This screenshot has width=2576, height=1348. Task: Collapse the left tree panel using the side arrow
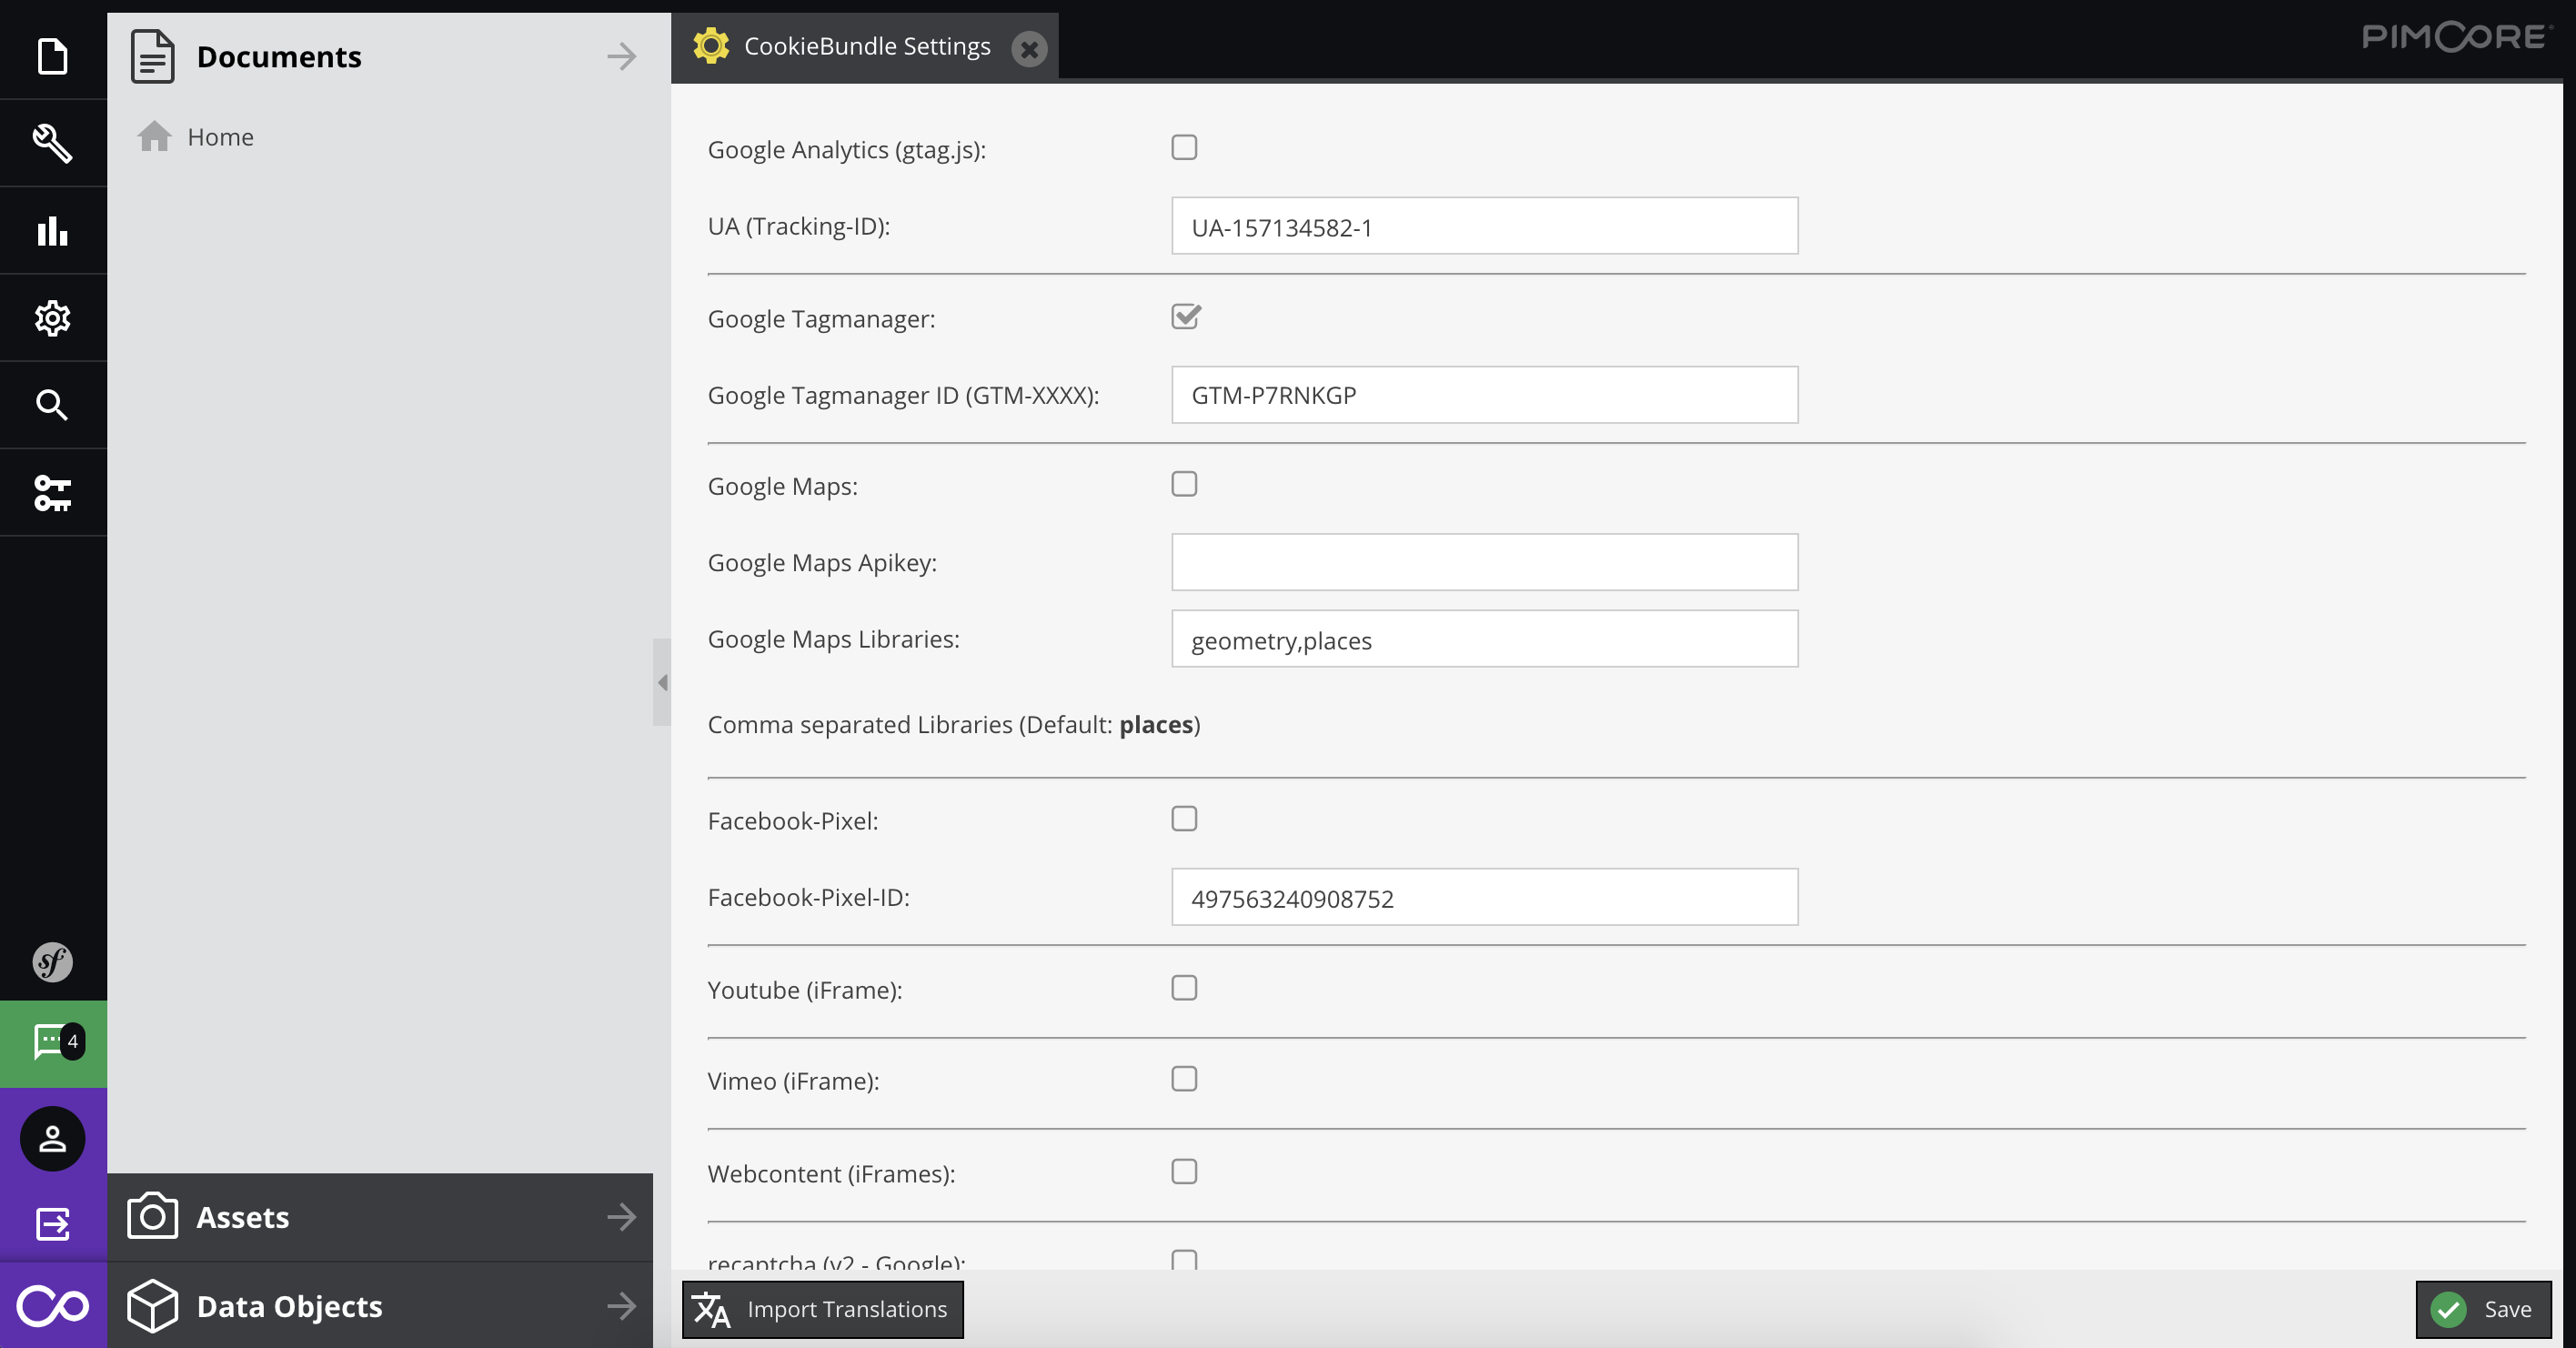(x=662, y=682)
